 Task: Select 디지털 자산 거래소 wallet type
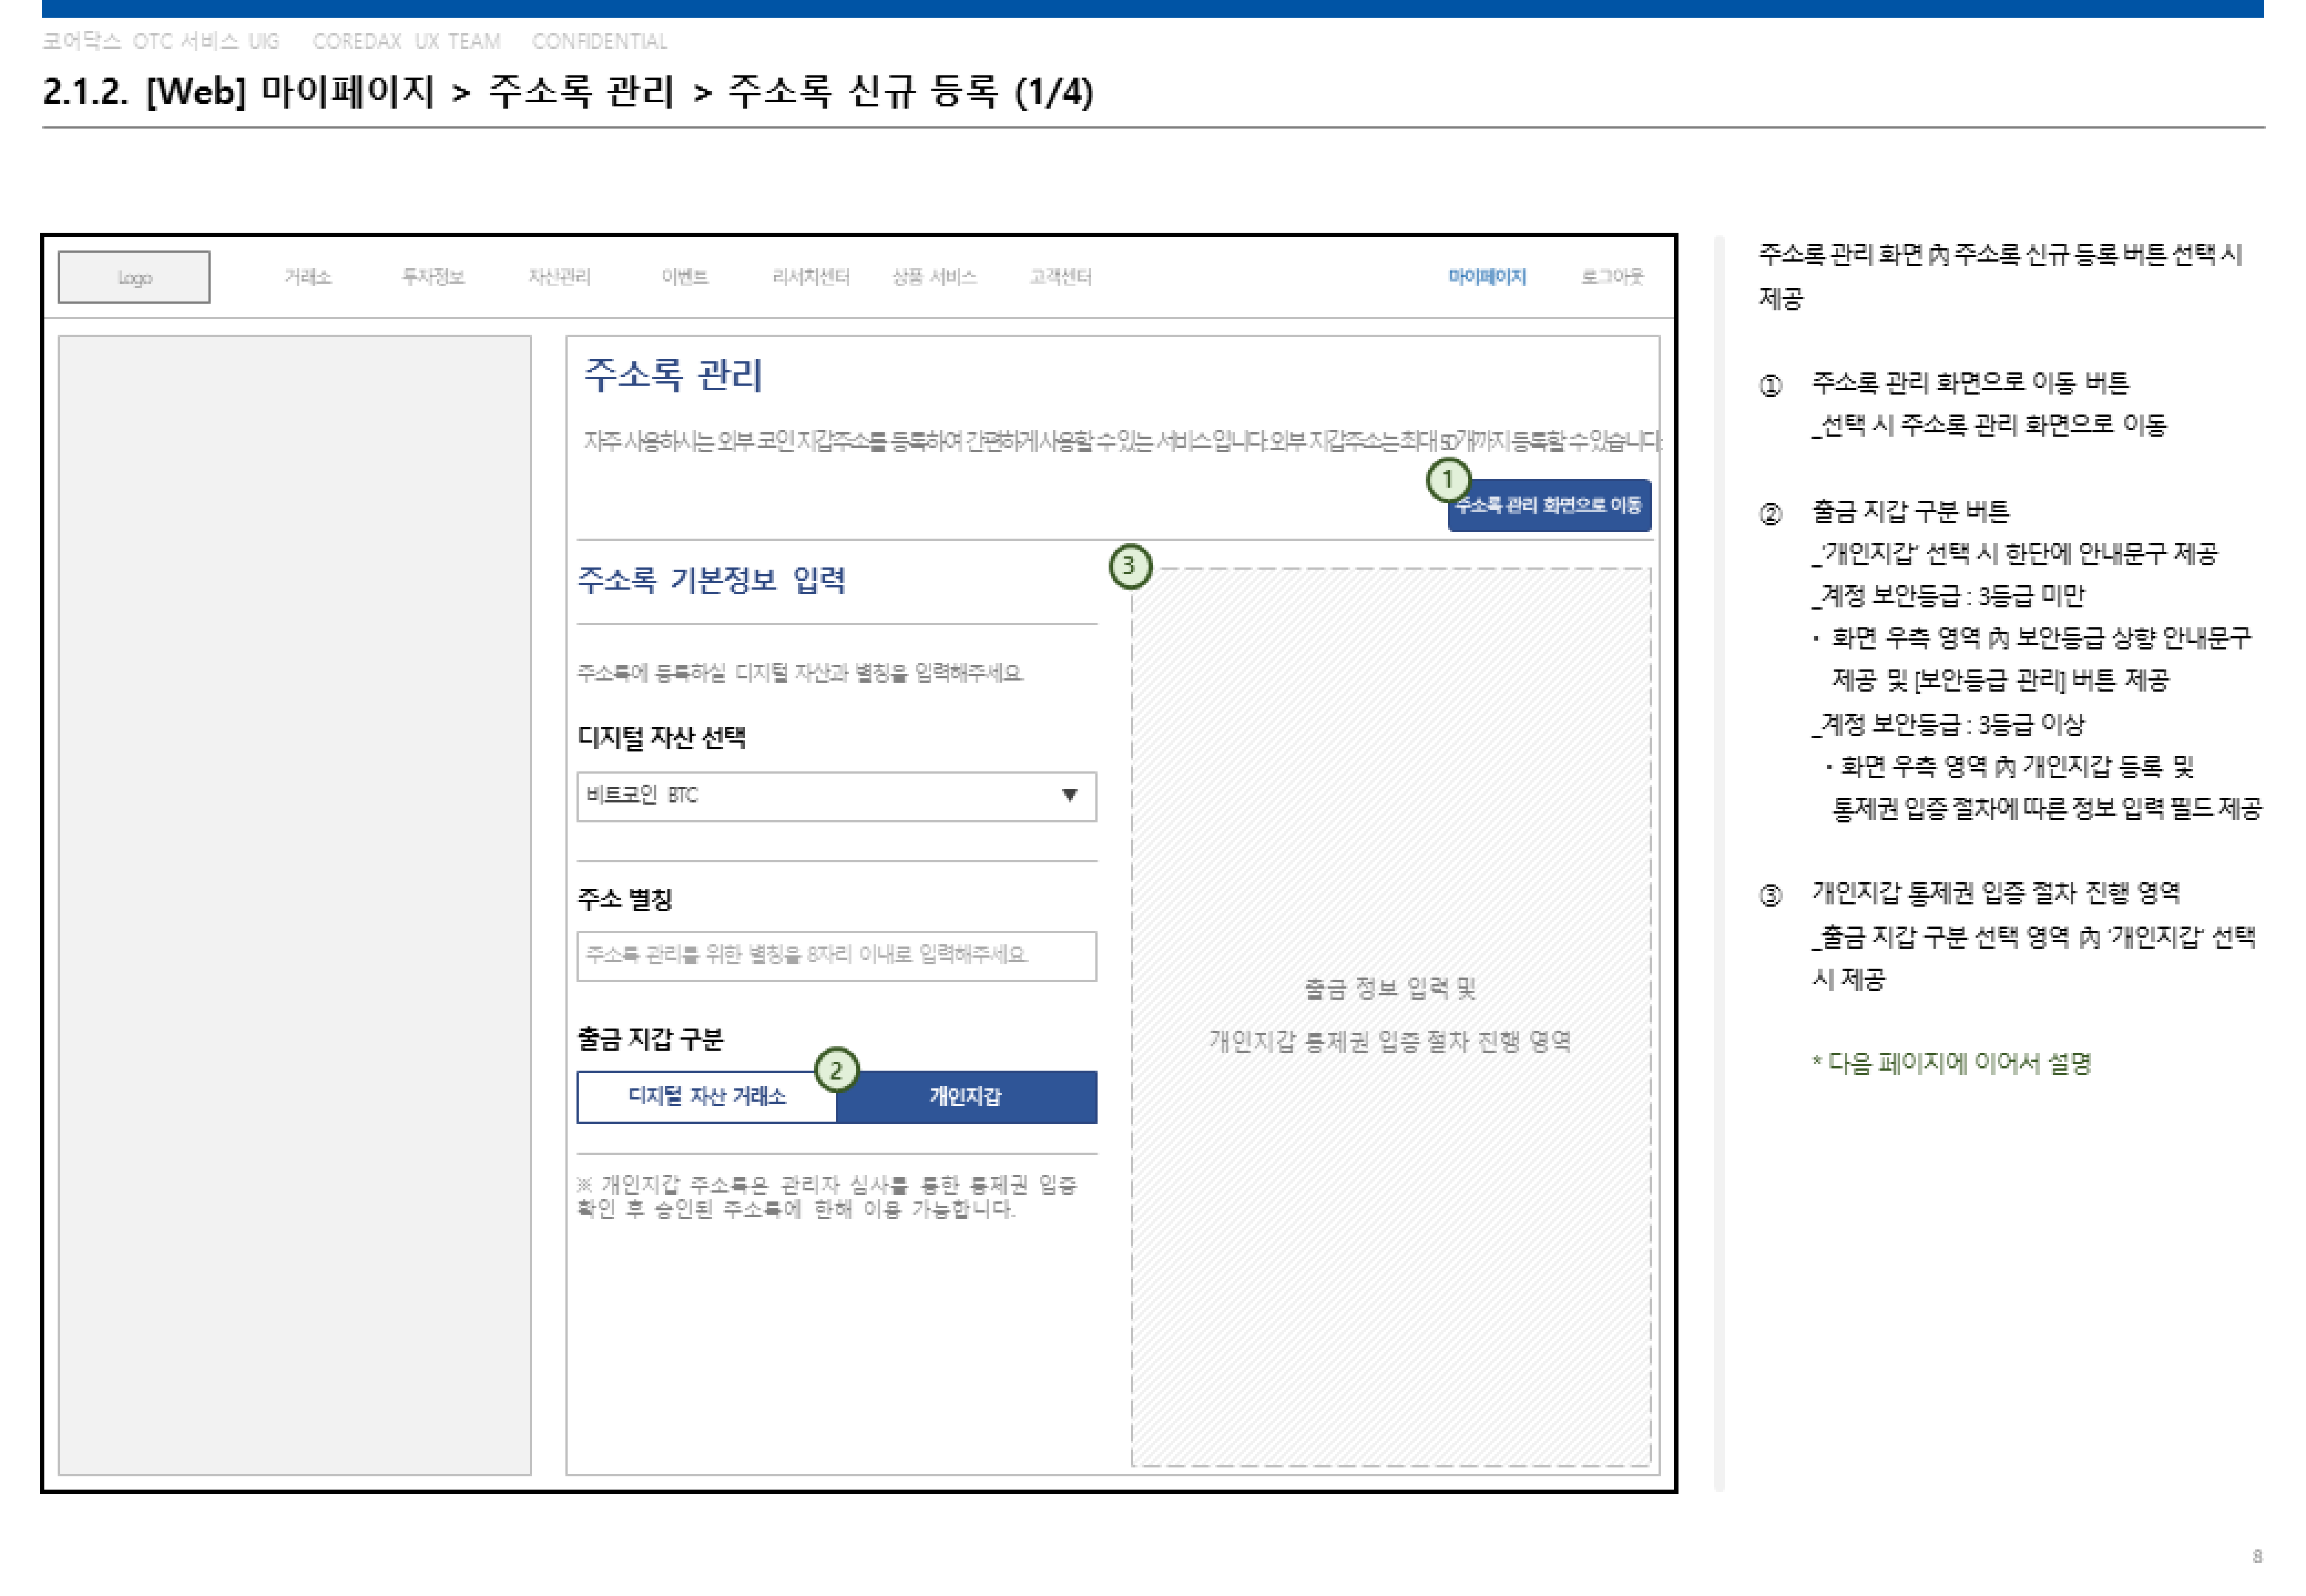707,1098
